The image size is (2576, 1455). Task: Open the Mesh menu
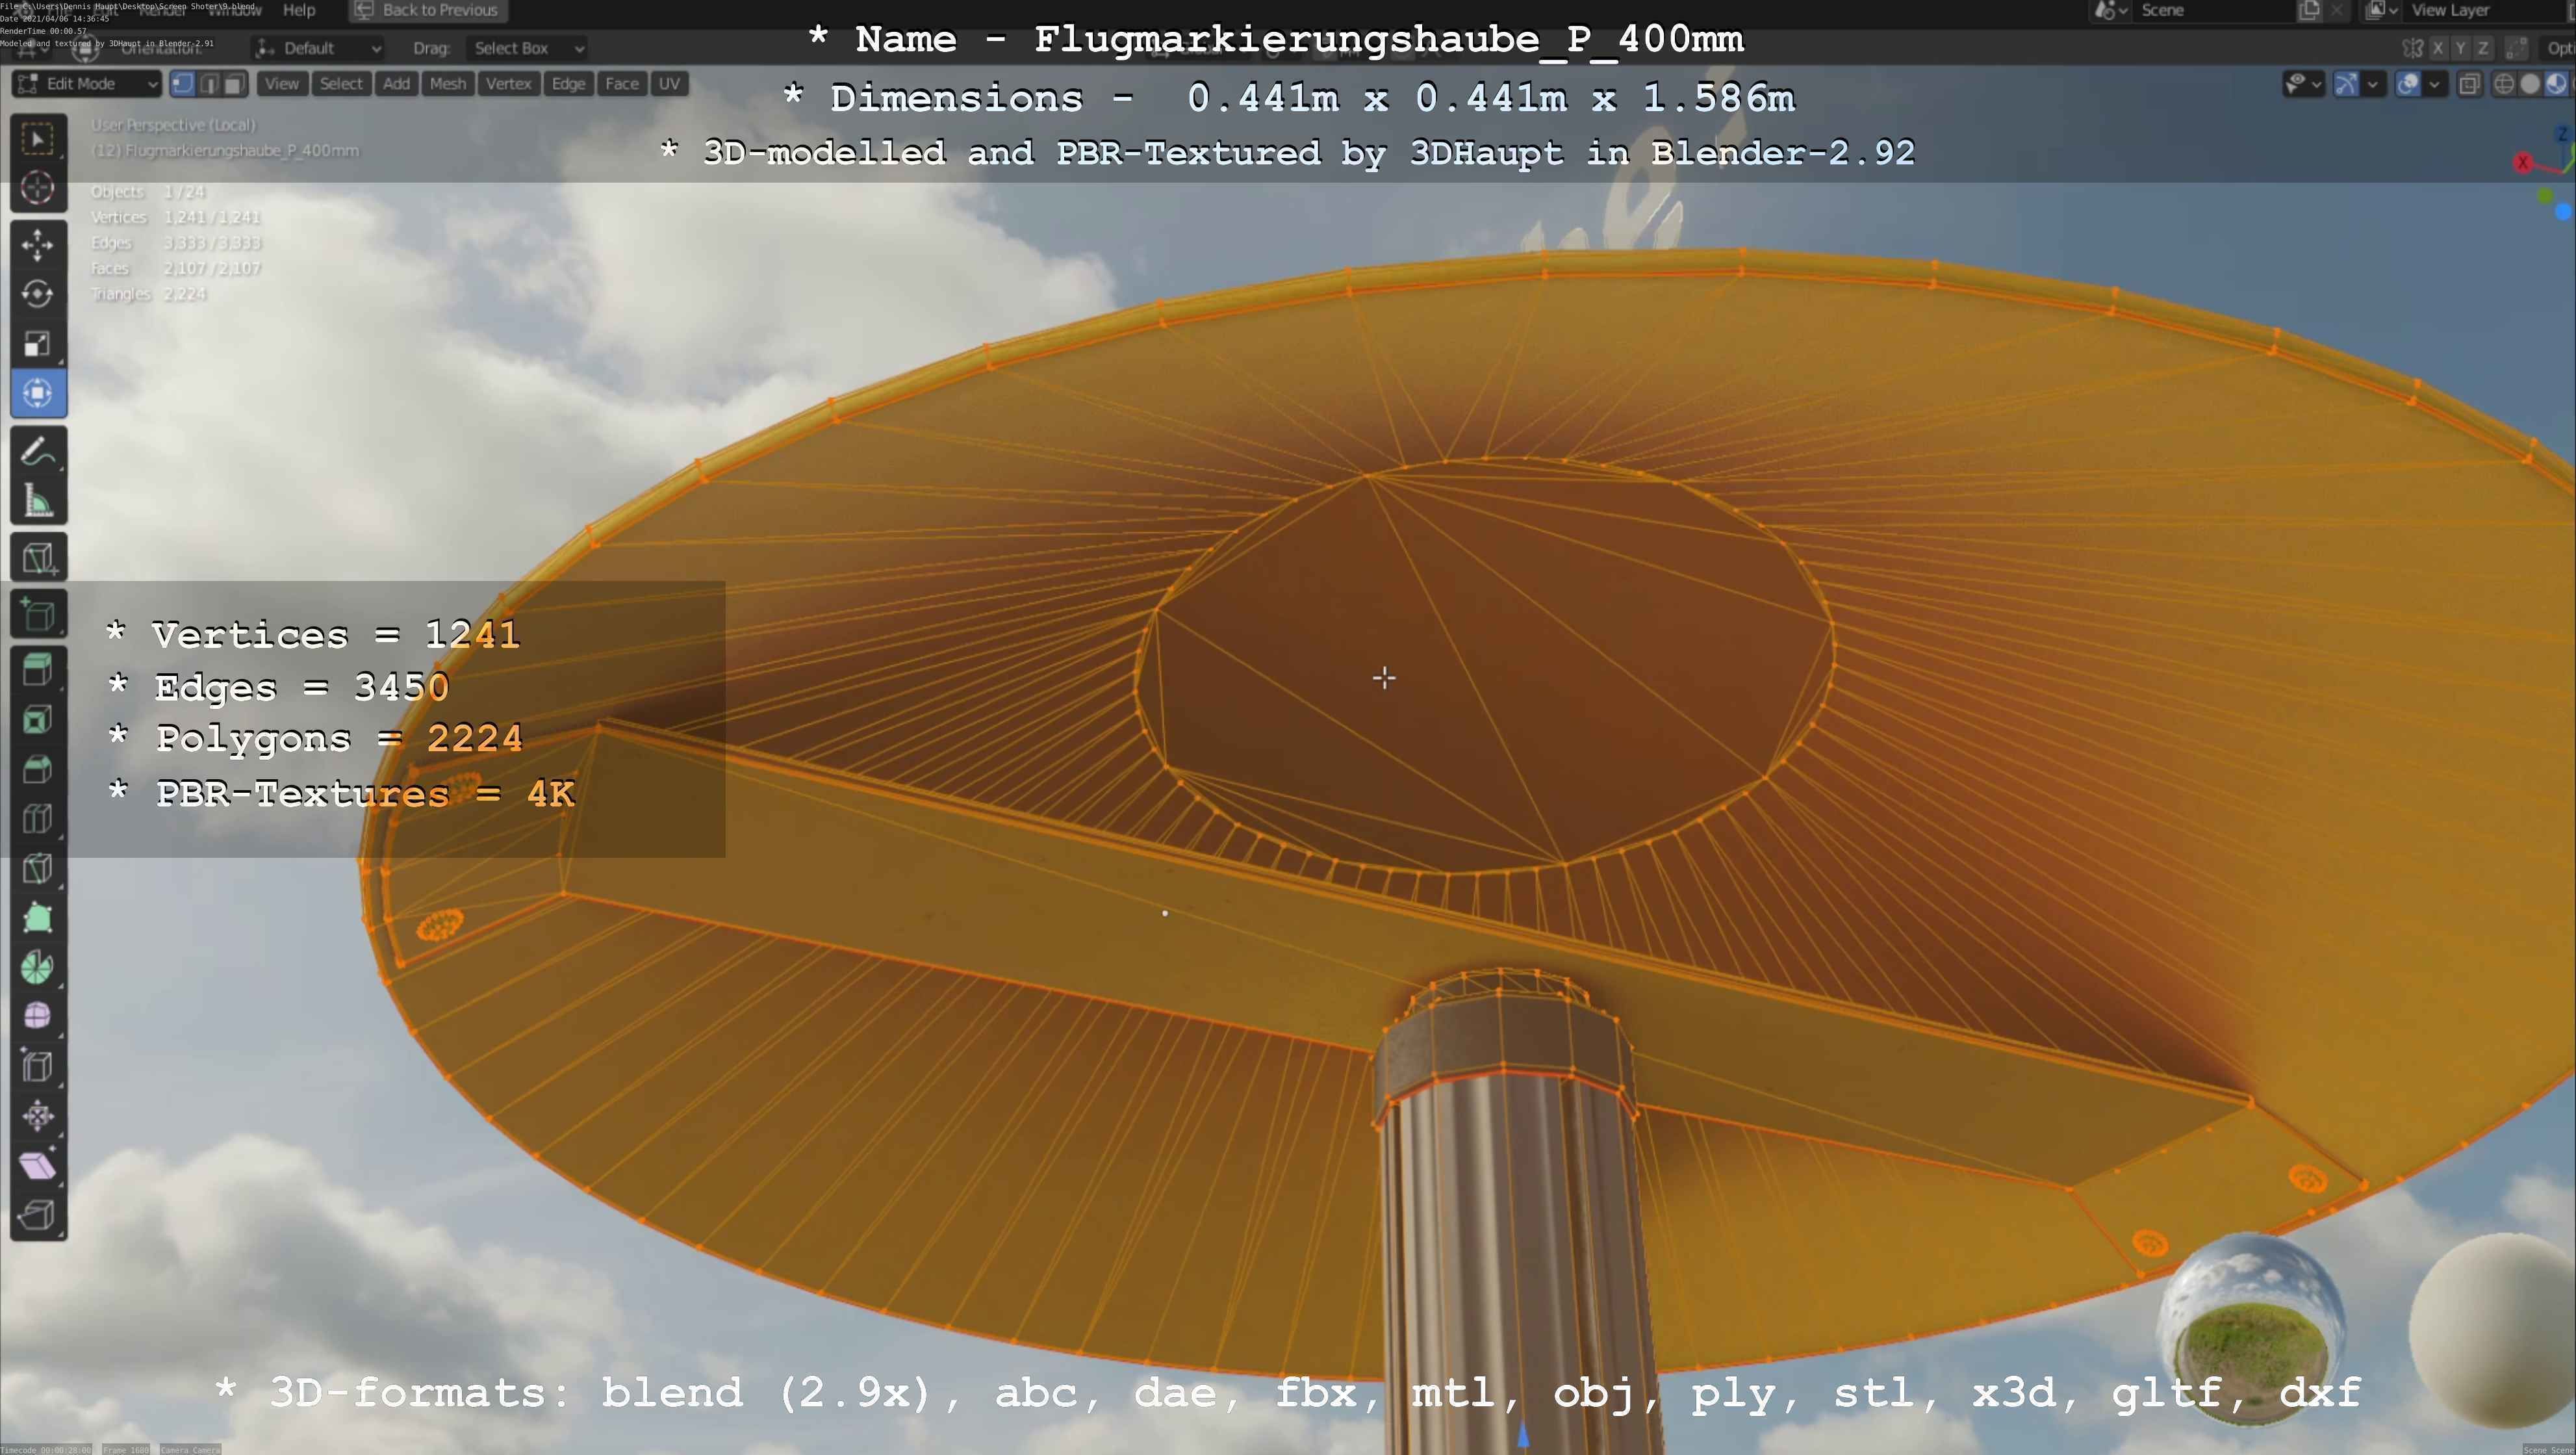coord(448,84)
